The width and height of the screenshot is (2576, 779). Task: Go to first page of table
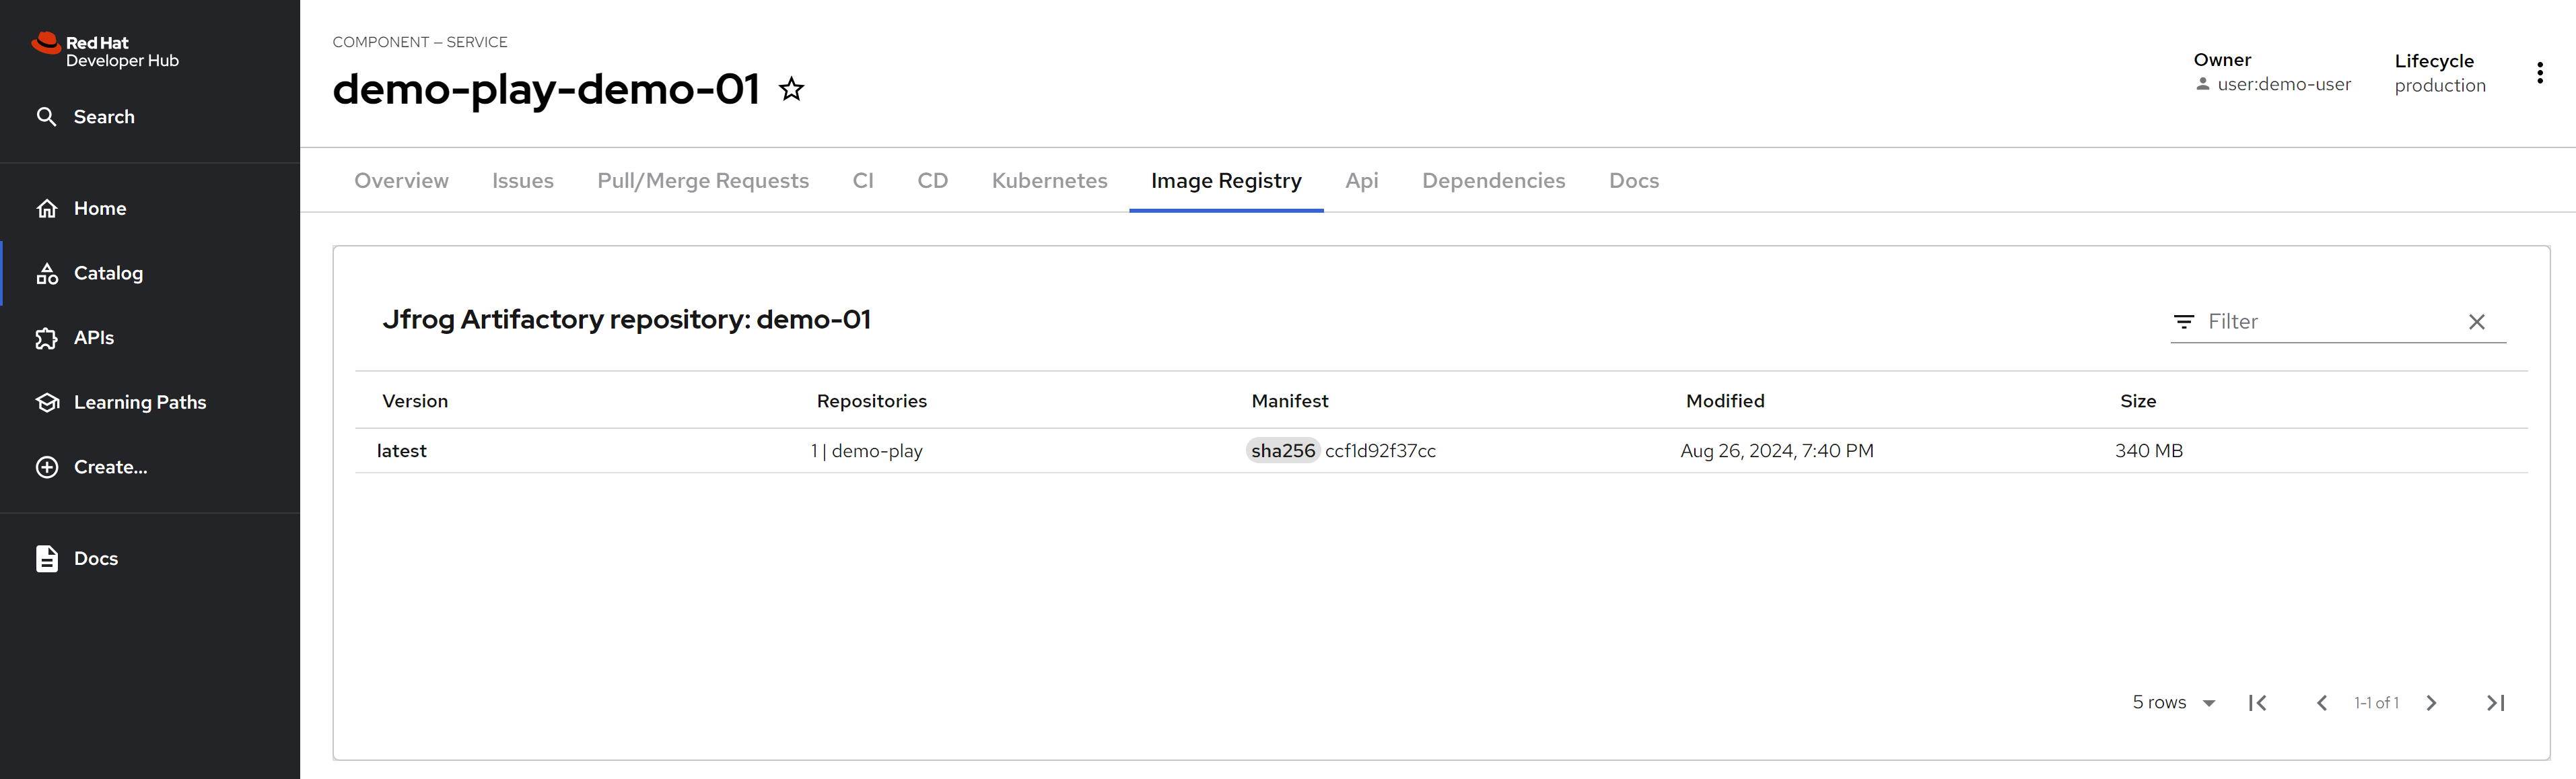[2257, 703]
